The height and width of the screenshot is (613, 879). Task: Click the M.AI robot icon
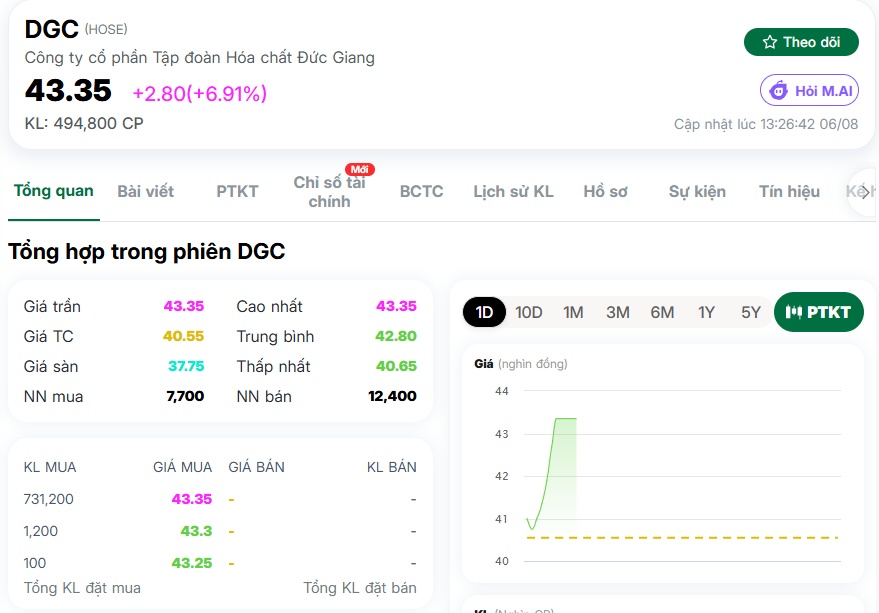click(779, 90)
